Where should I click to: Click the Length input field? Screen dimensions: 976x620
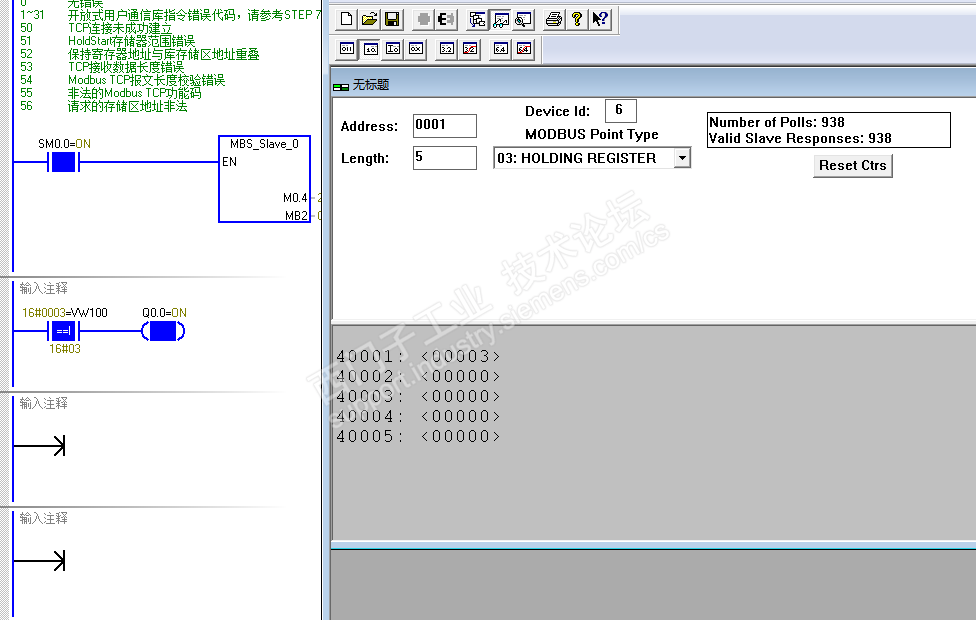(x=445, y=157)
